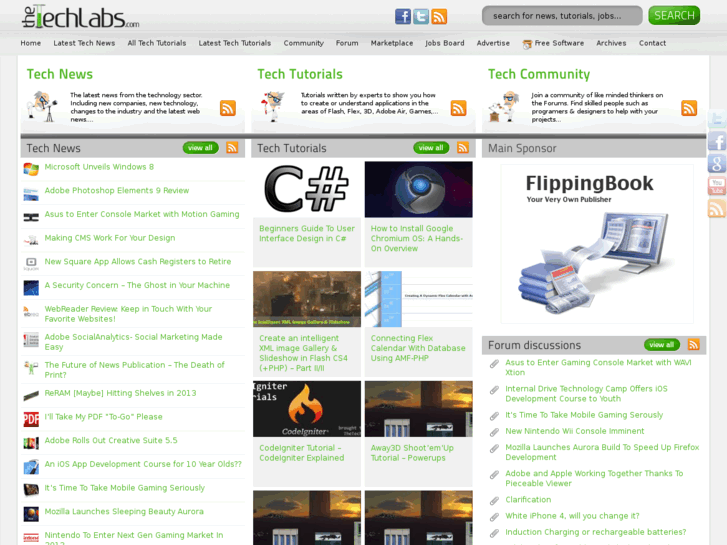Open Microsoft Unveils Windows 8 article
Image resolution: width=727 pixels, height=545 pixels.
pos(99,167)
